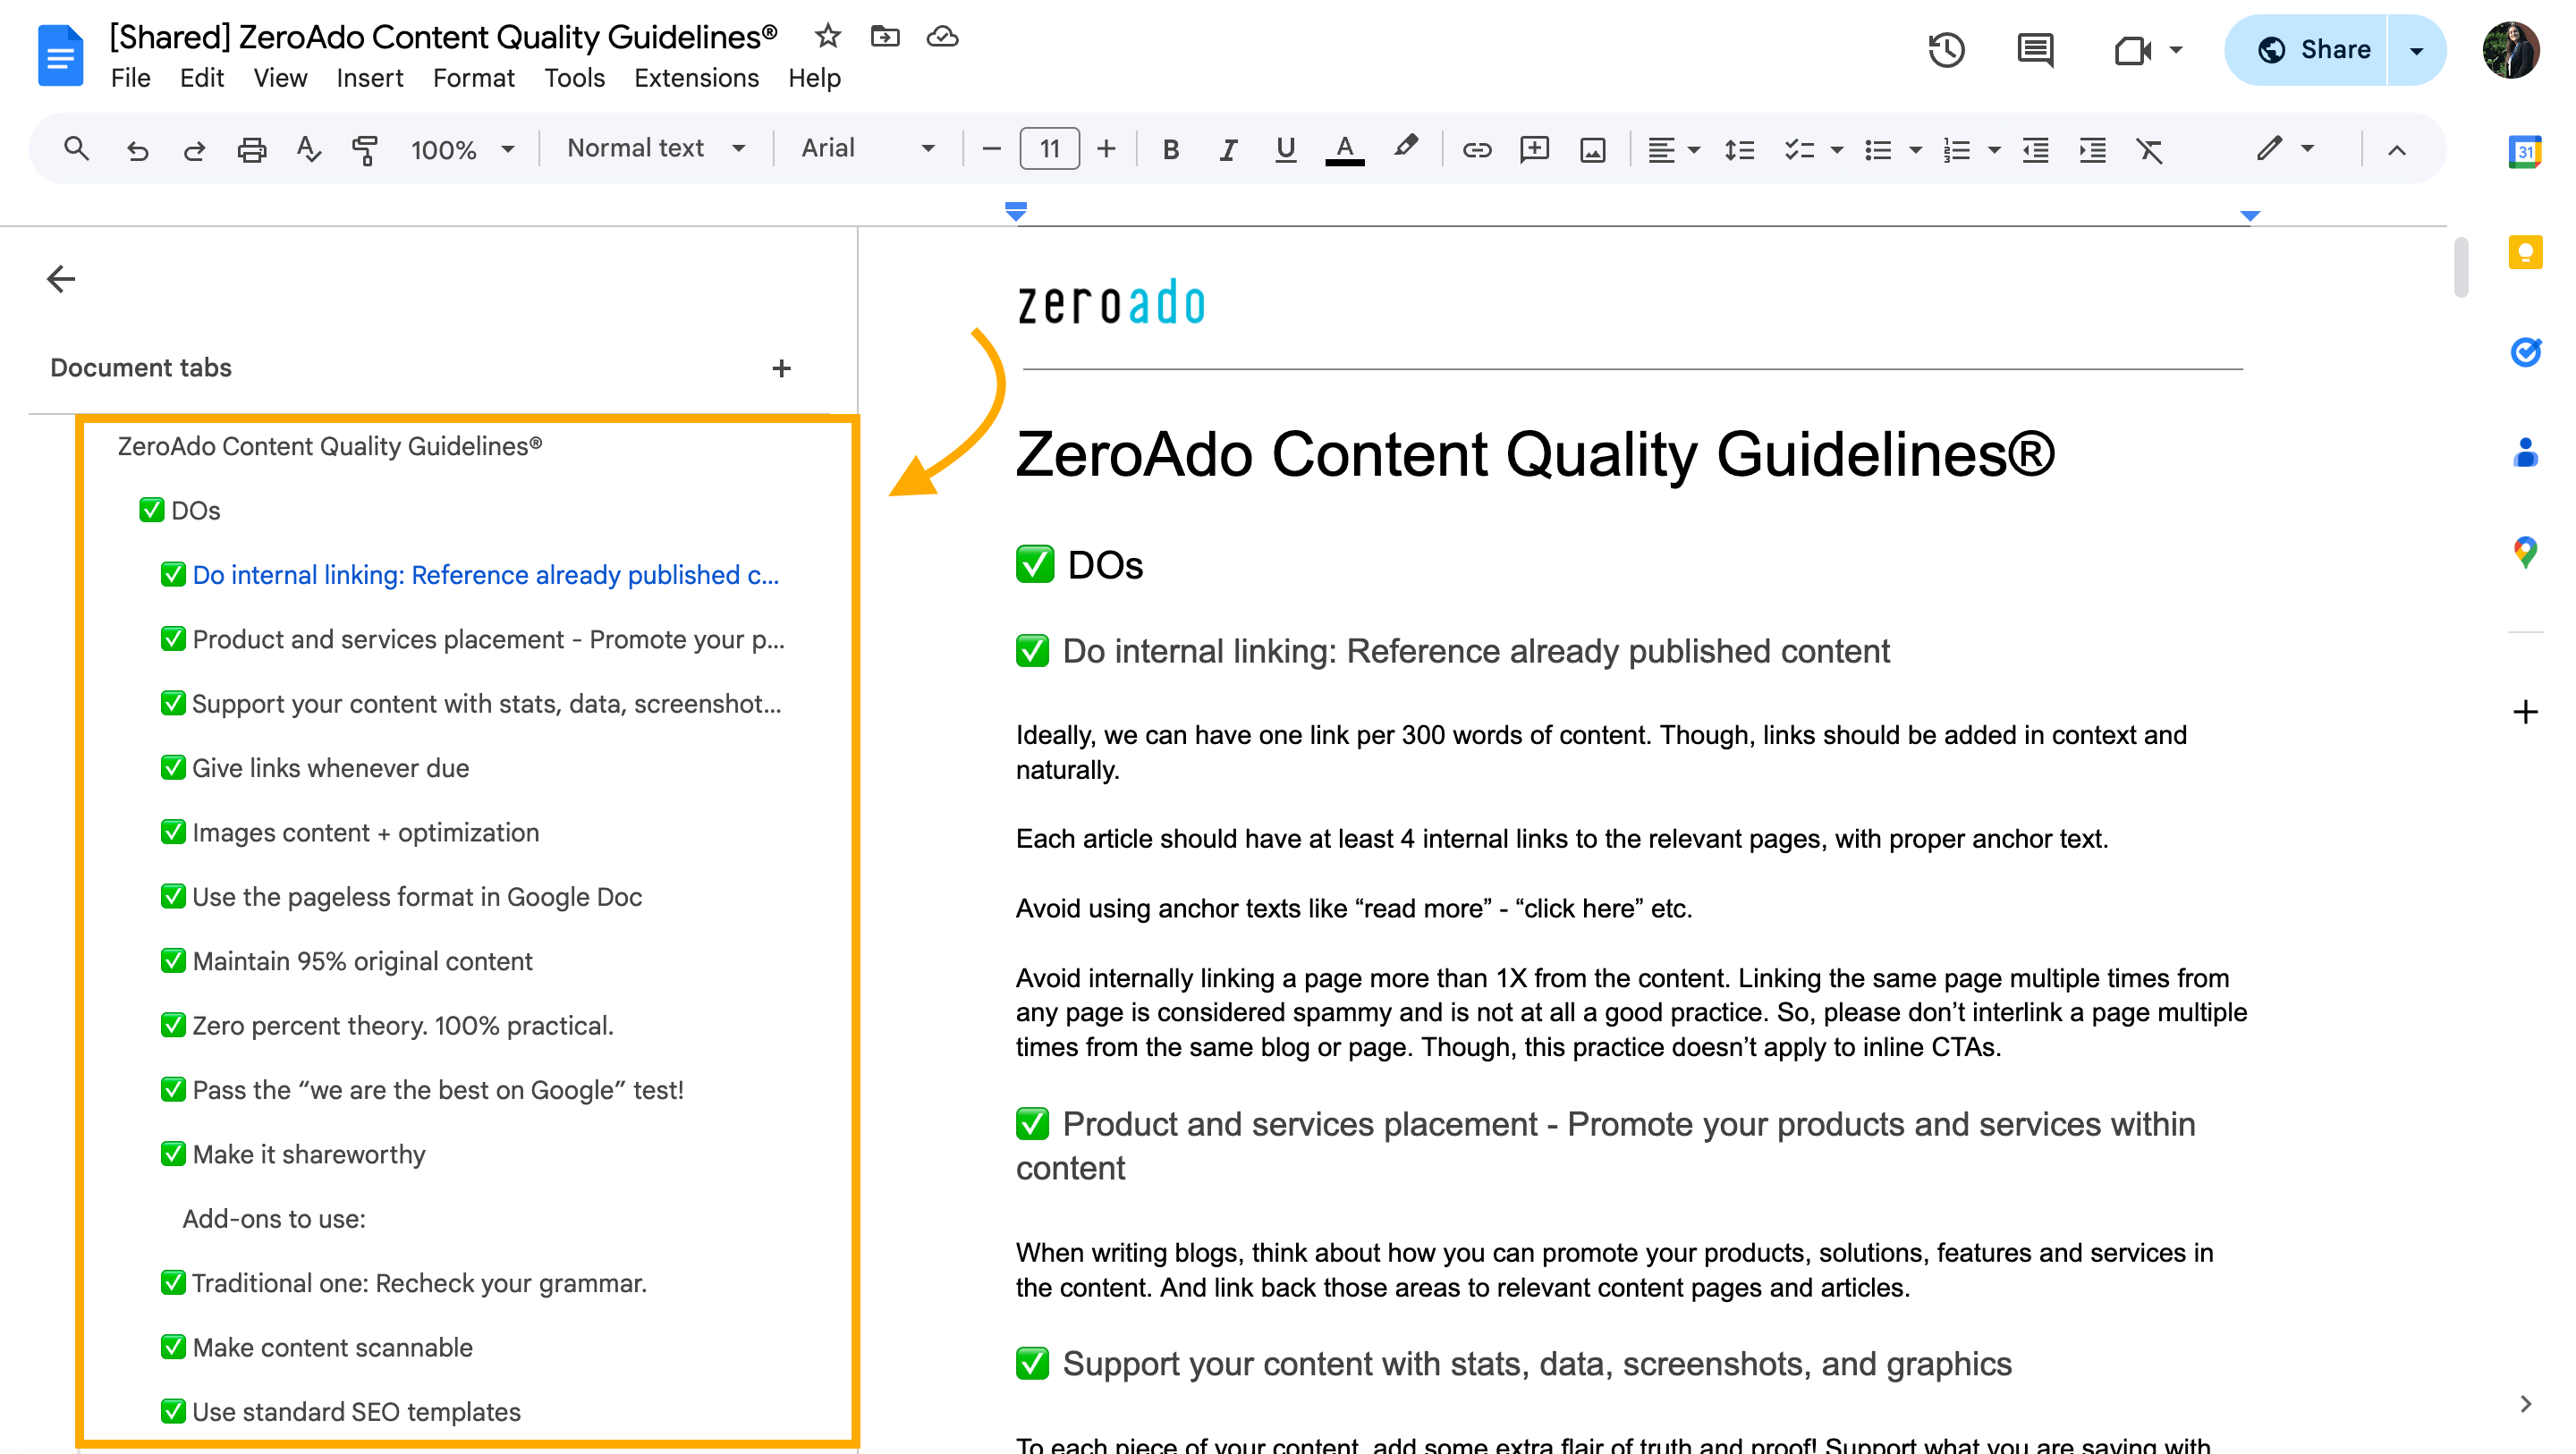Insert a comment from the toolbar

(1534, 149)
